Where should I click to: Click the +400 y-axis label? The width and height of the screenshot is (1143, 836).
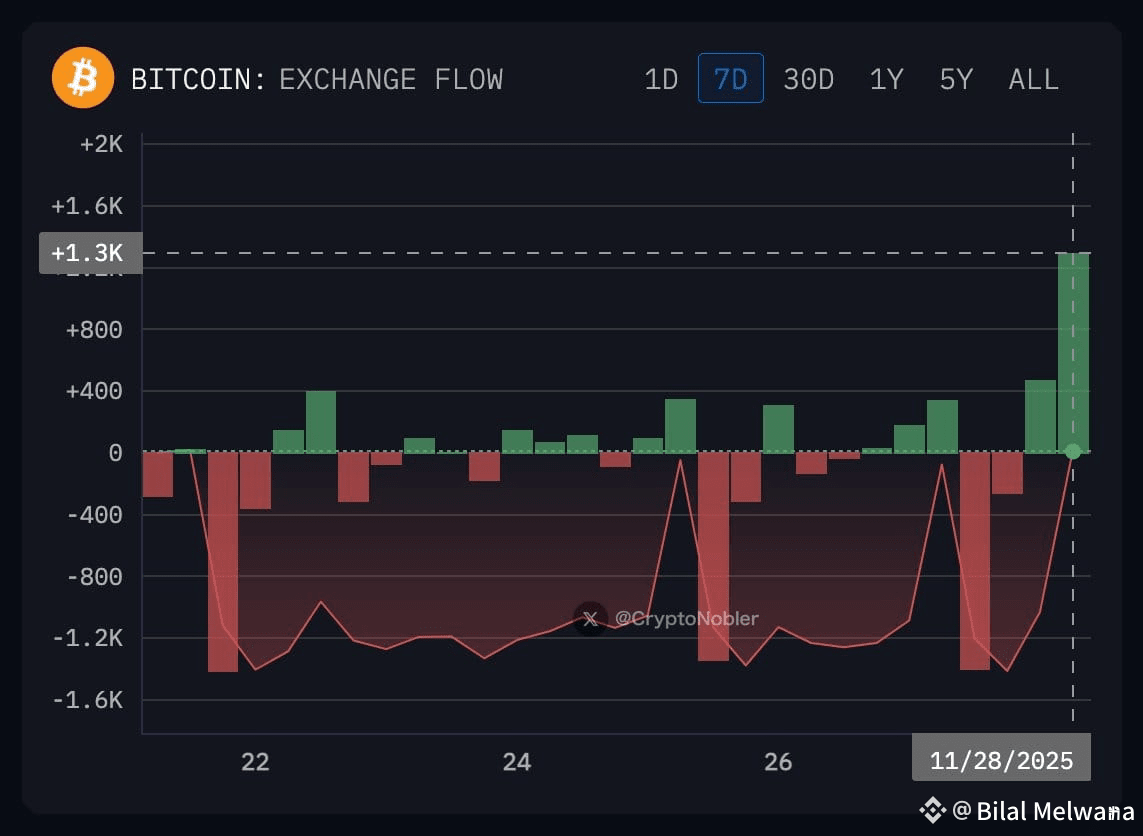(94, 391)
